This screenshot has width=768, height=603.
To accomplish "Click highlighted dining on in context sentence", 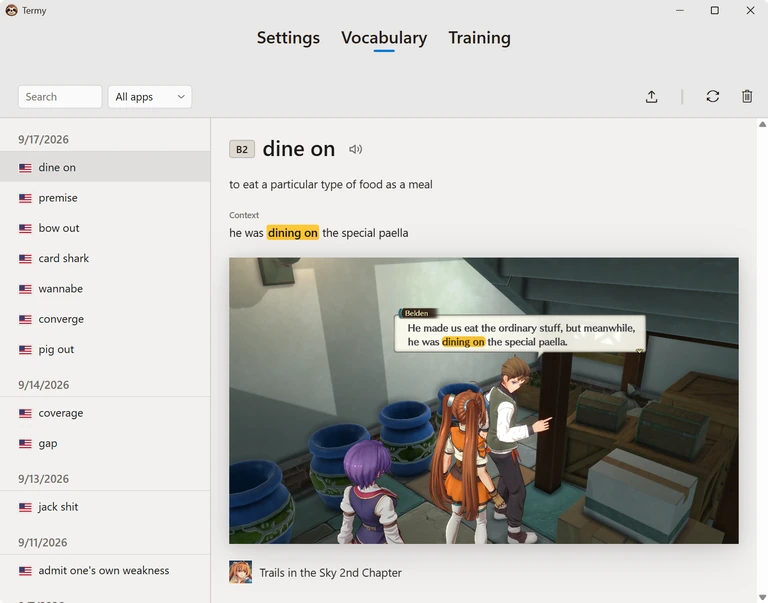I will pyautogui.click(x=292, y=233).
